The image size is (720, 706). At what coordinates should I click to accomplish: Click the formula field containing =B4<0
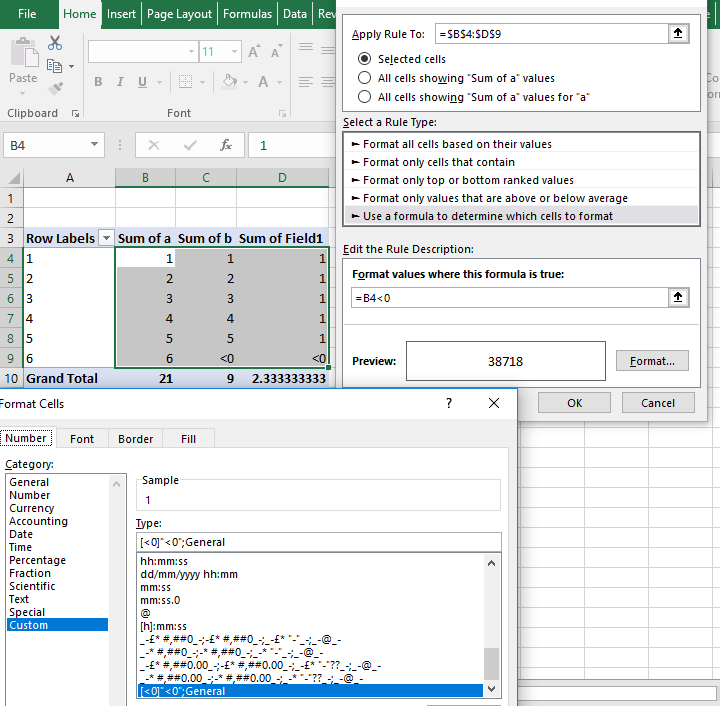pyautogui.click(x=510, y=298)
